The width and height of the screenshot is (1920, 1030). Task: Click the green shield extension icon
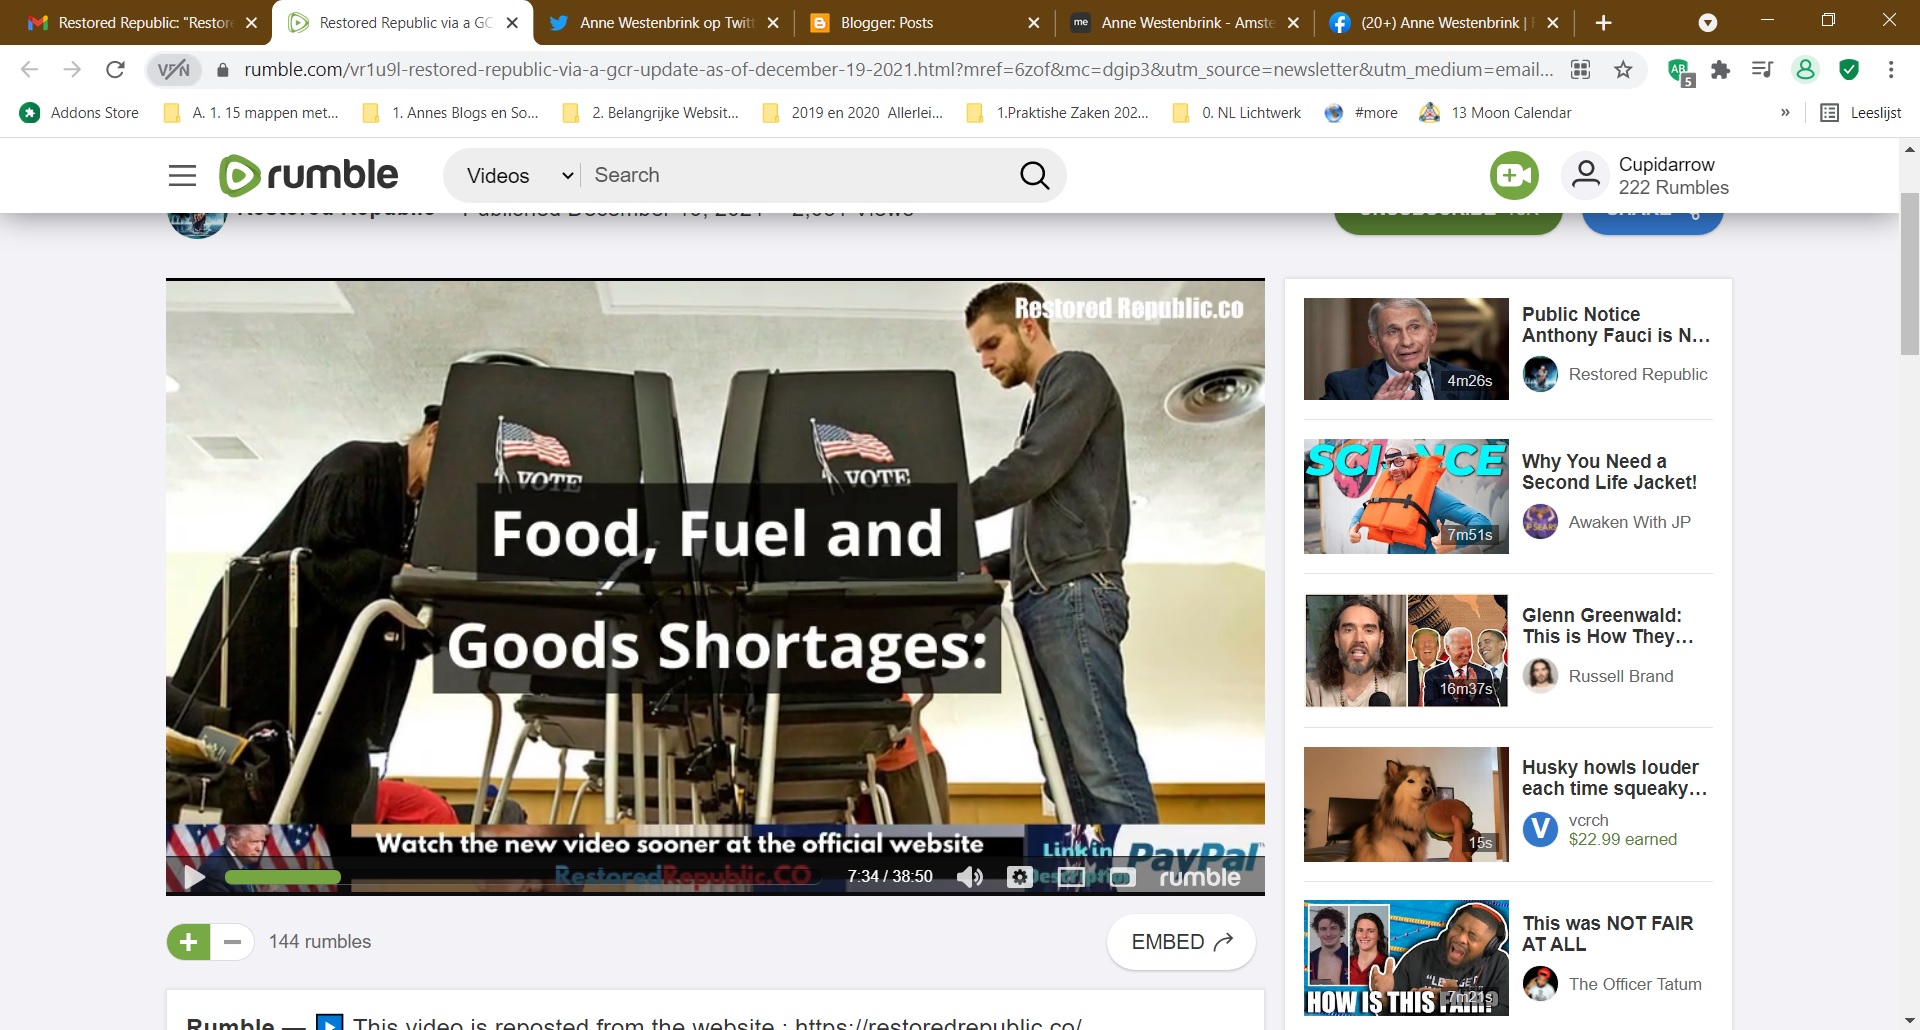[1849, 69]
